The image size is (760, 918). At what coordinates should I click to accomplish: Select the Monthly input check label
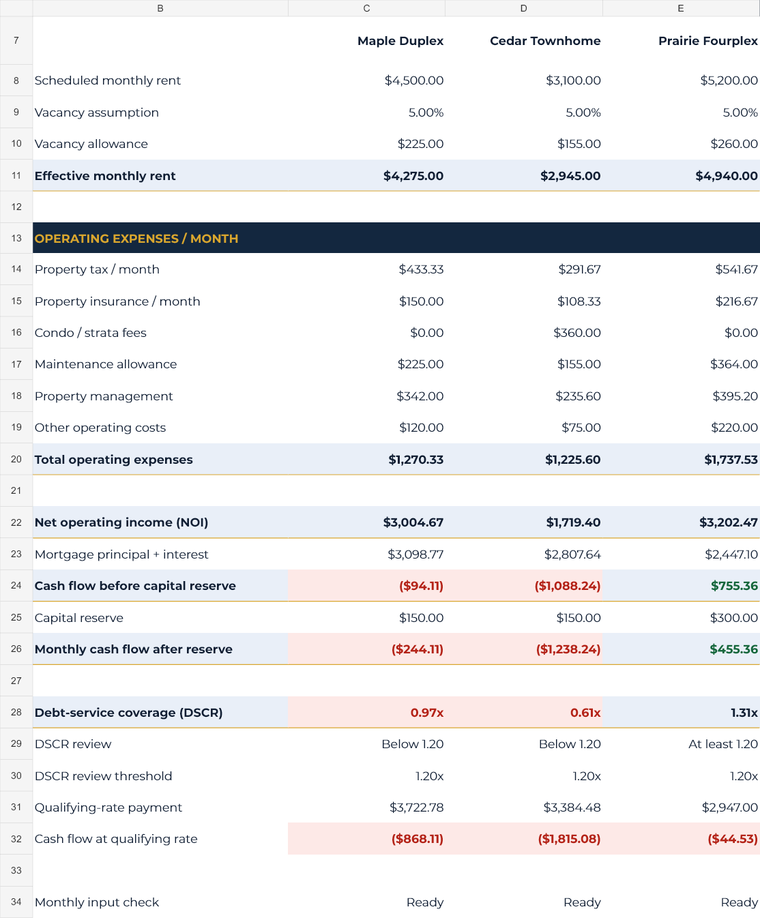pos(97,902)
